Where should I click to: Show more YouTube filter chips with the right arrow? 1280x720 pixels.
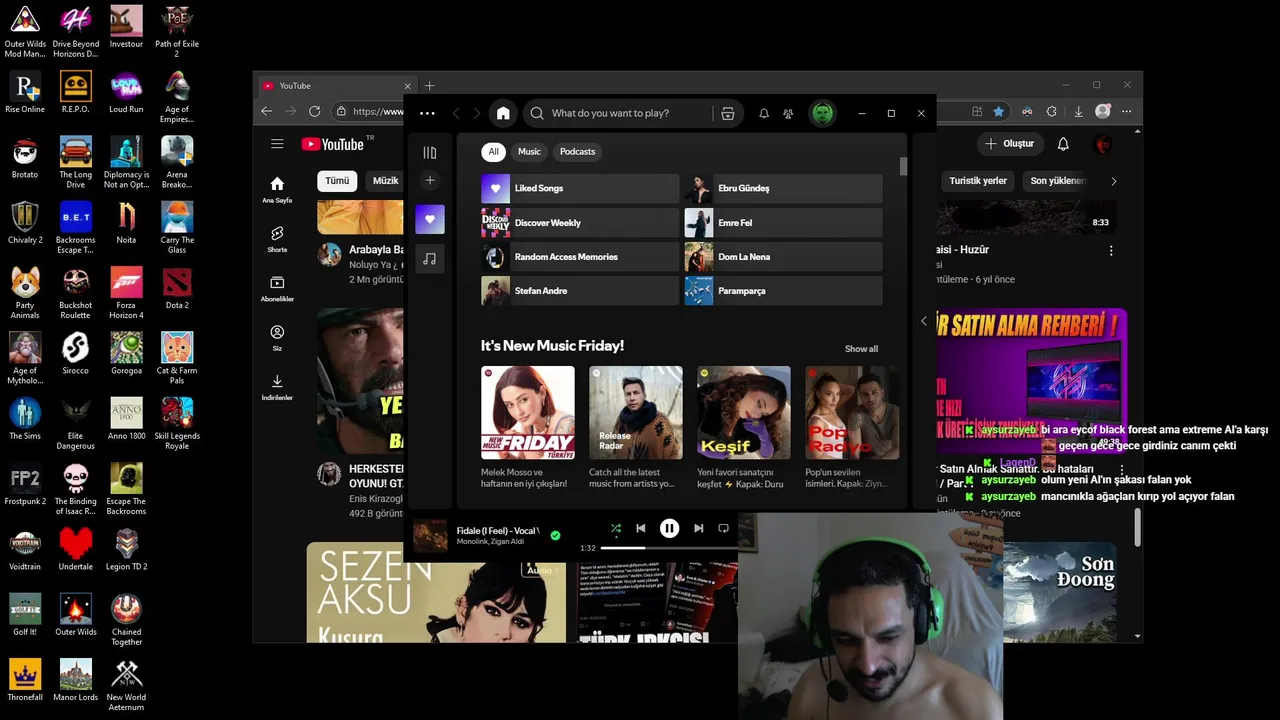[1113, 181]
